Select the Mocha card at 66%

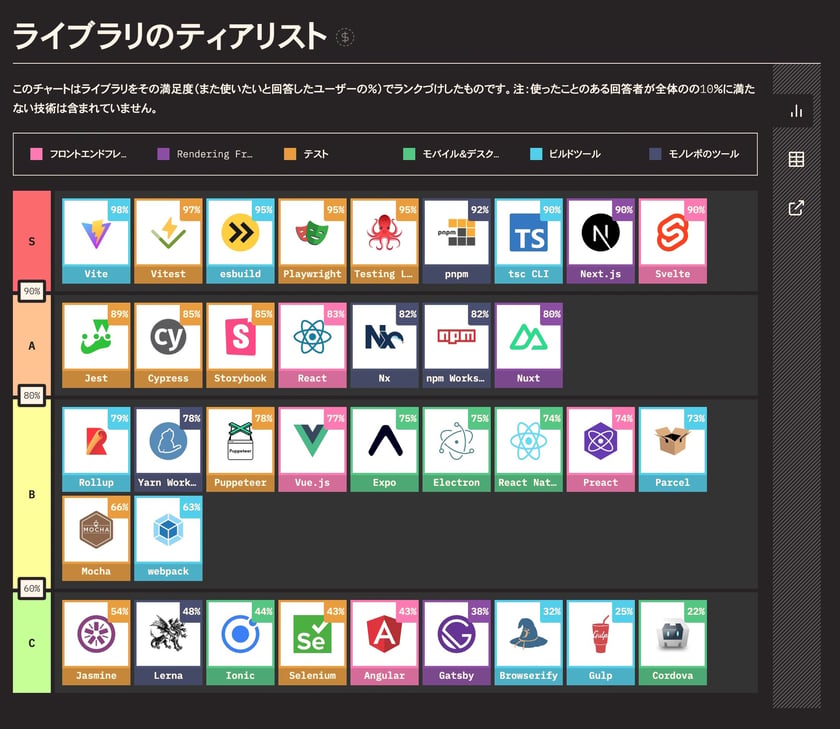(x=96, y=538)
